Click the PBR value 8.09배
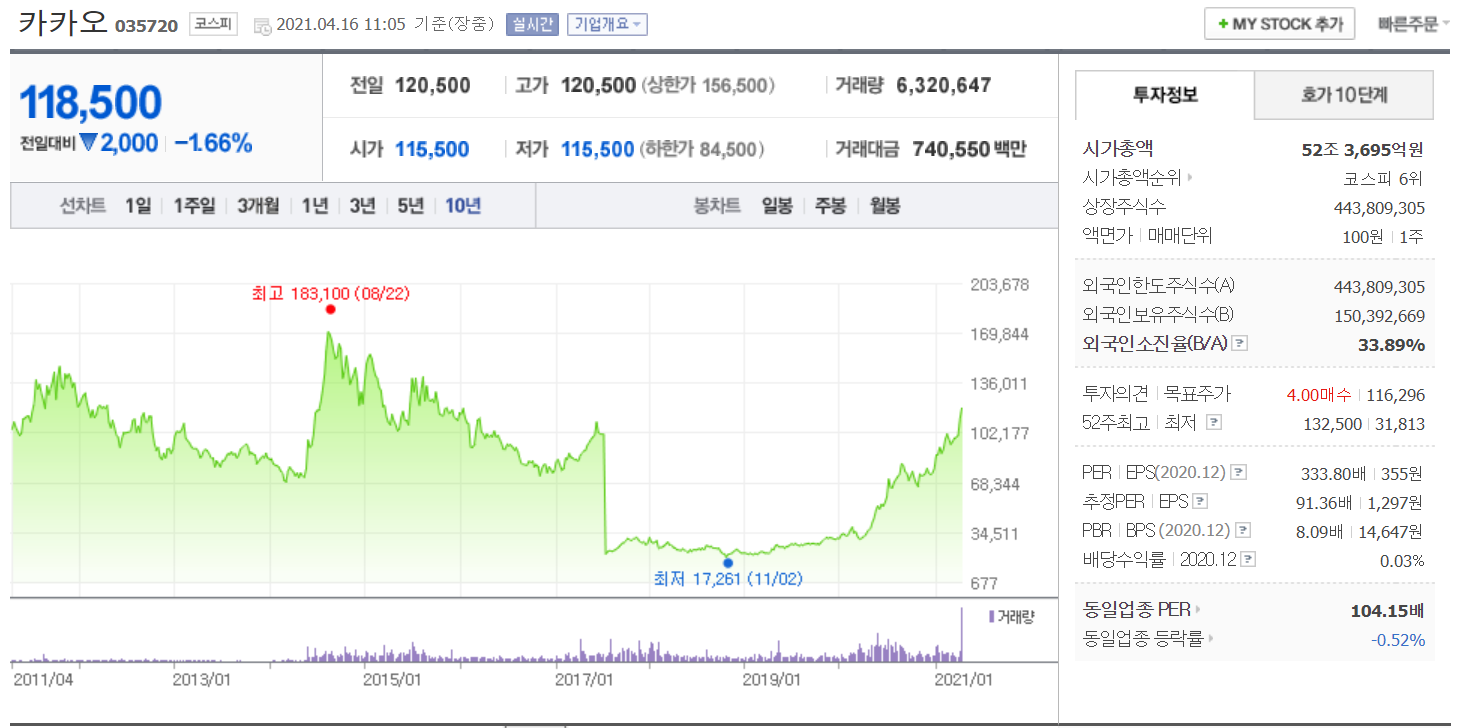The height and width of the screenshot is (728, 1461). 1319,531
